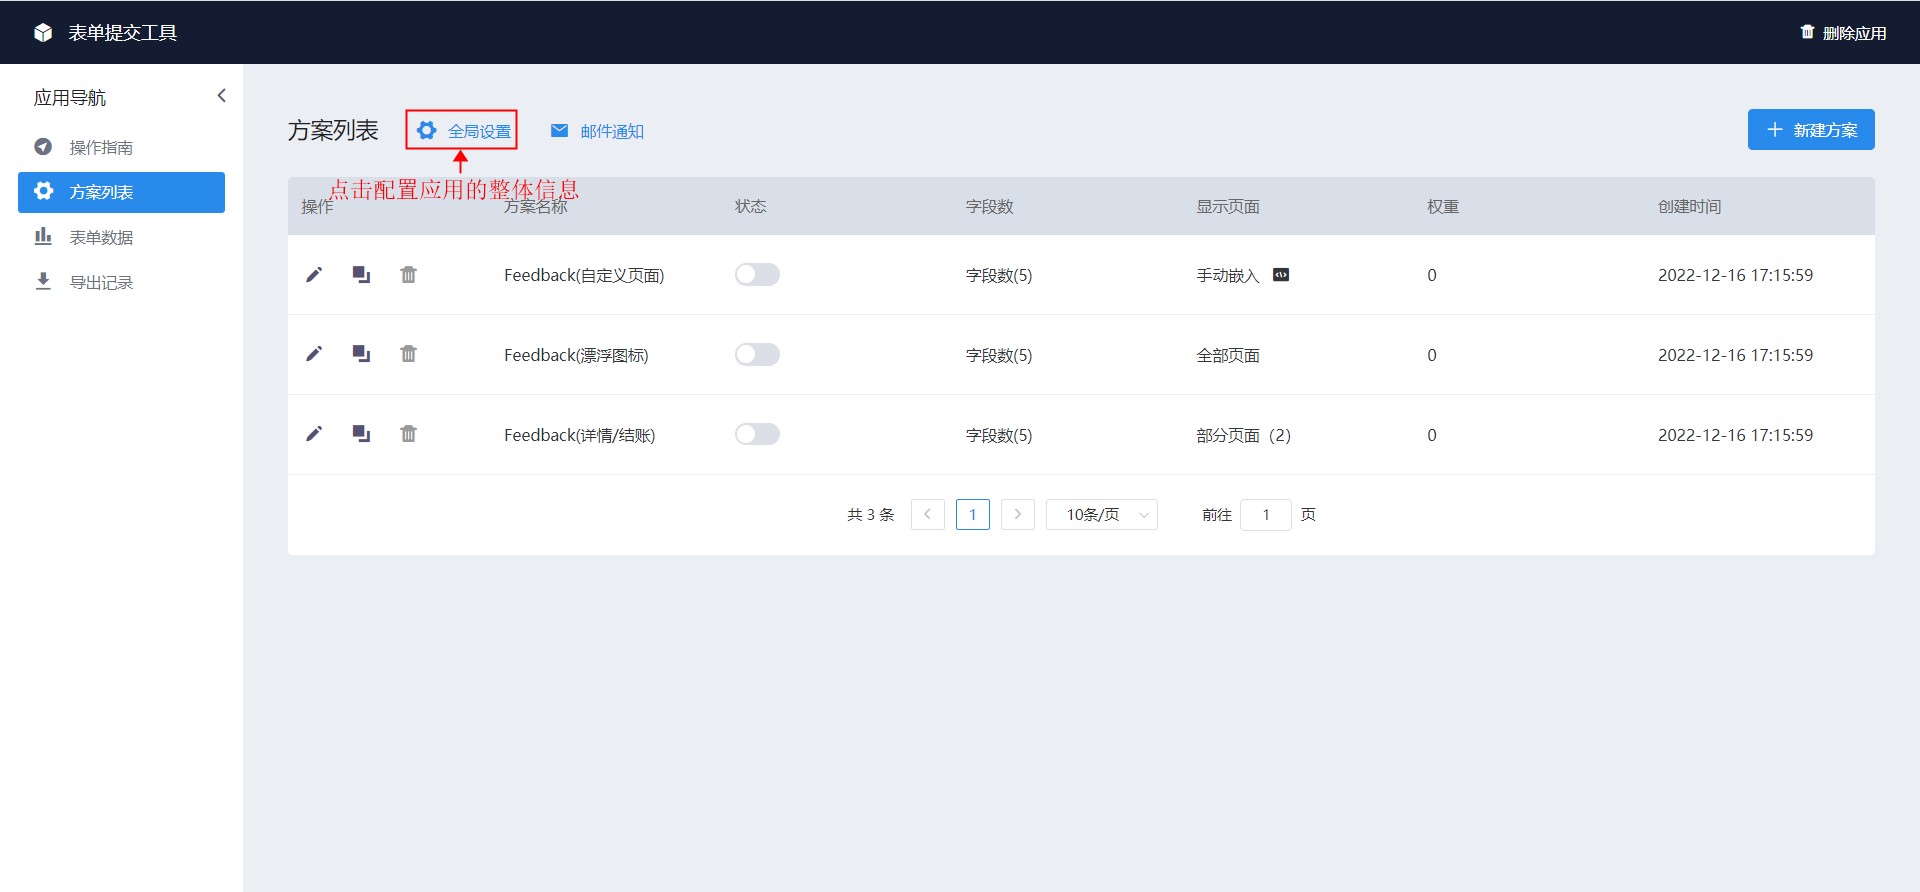Click the 导出记录 download icon

tap(43, 282)
